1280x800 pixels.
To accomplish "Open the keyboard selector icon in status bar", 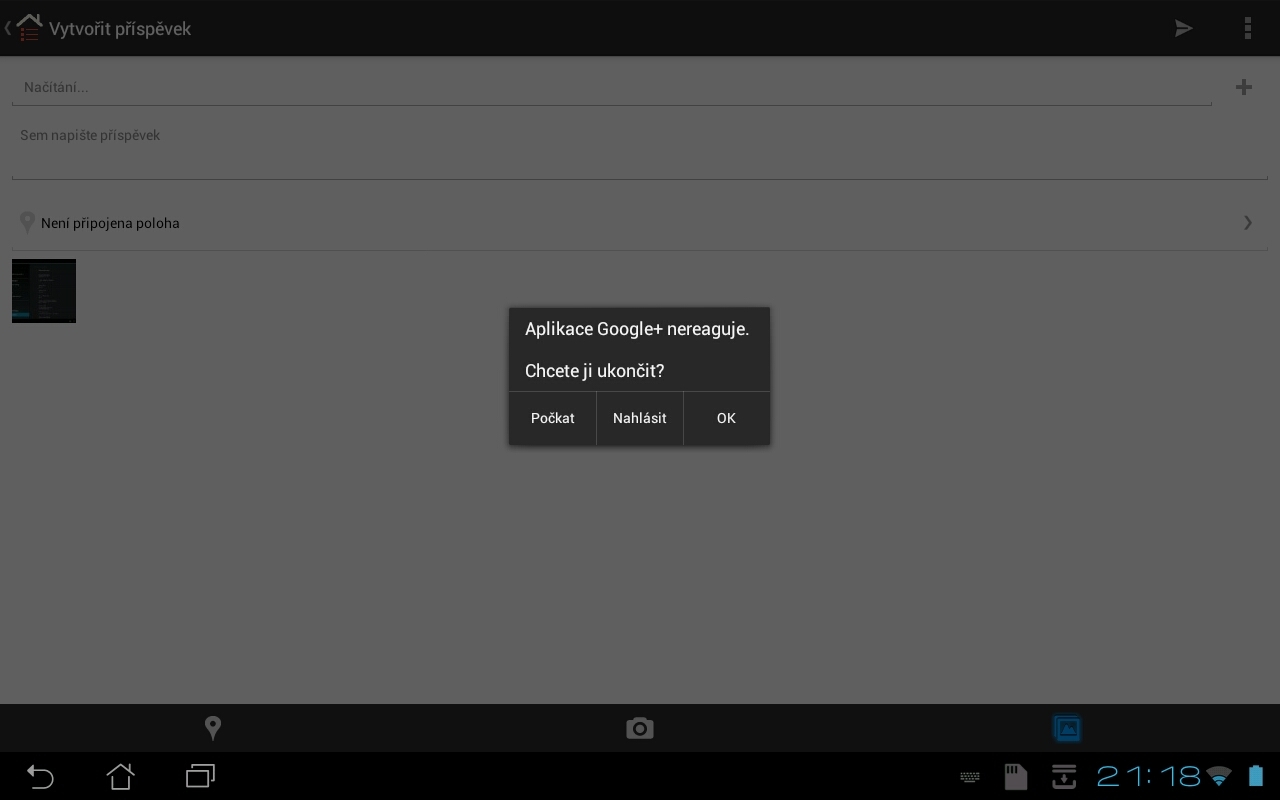I will point(969,777).
